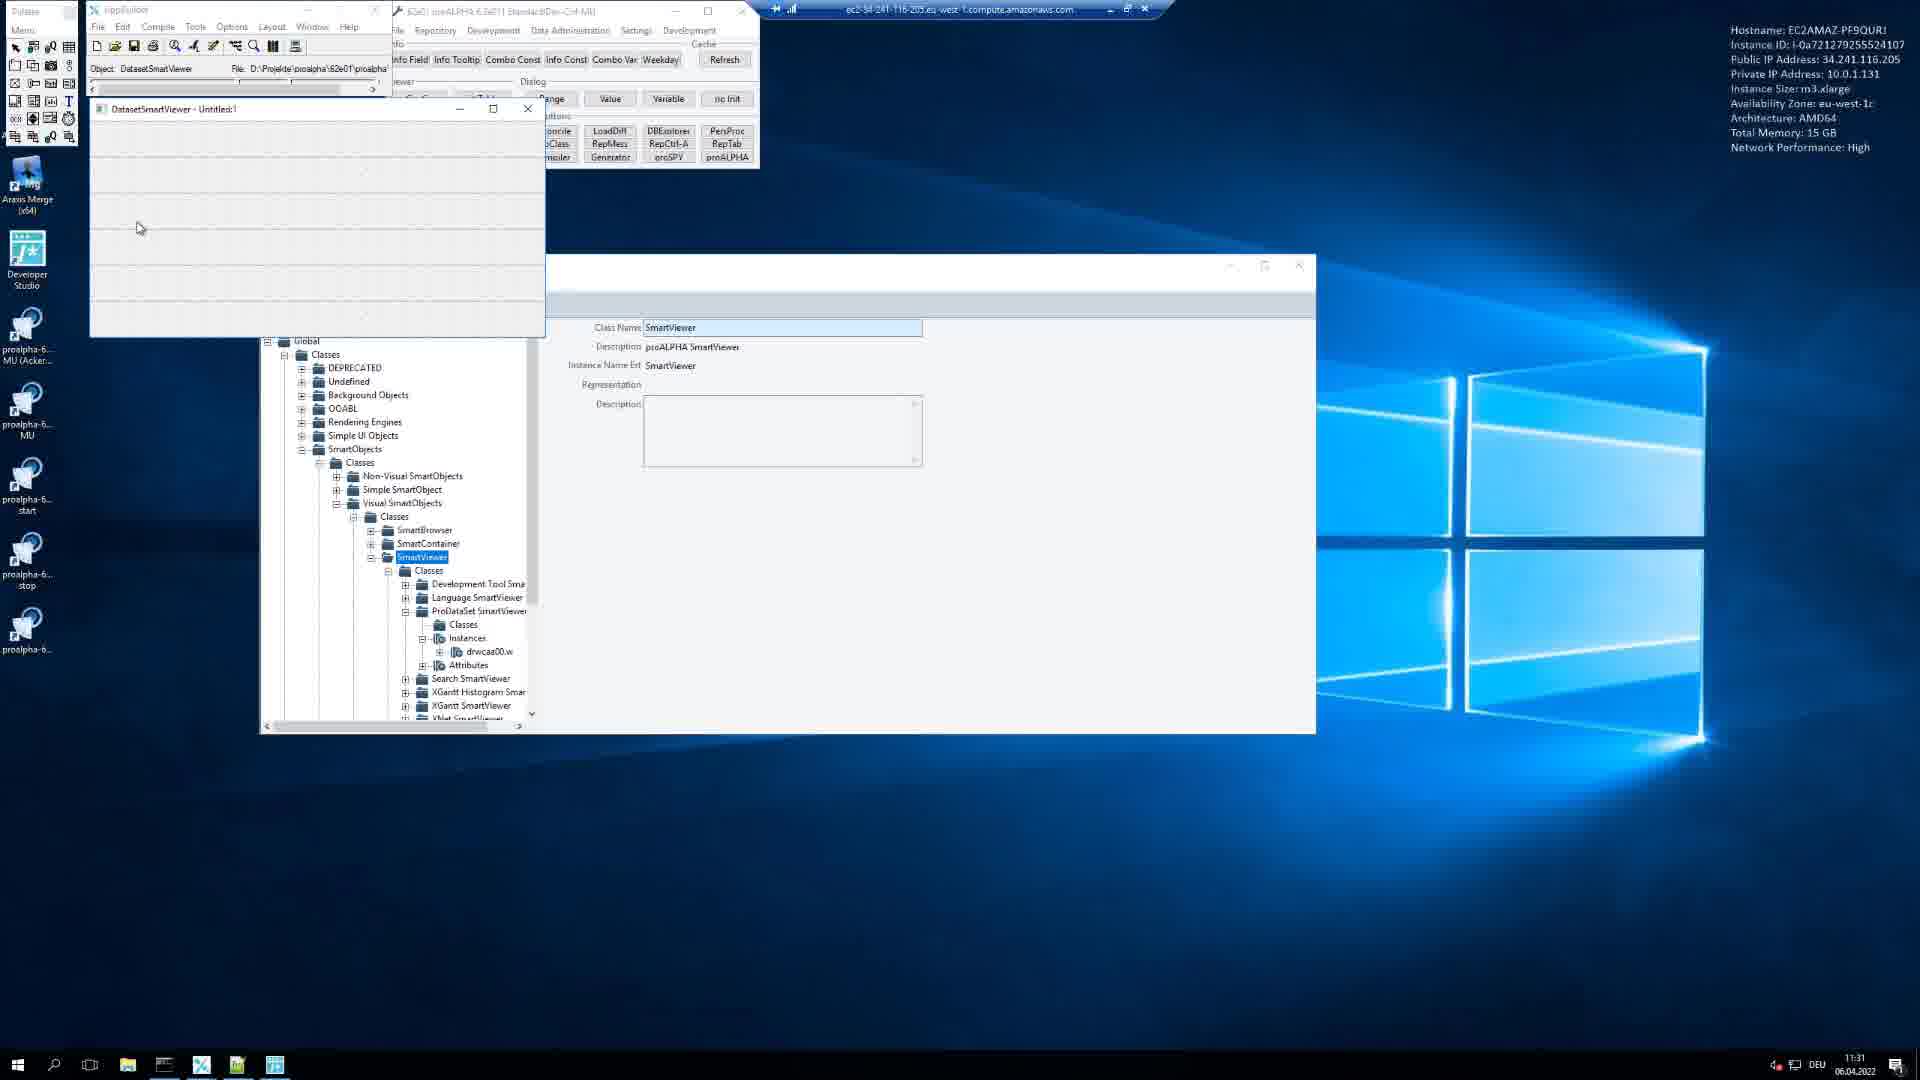The height and width of the screenshot is (1080, 1920).
Task: Select the browse grid tool in Palette
Action: click(69, 47)
